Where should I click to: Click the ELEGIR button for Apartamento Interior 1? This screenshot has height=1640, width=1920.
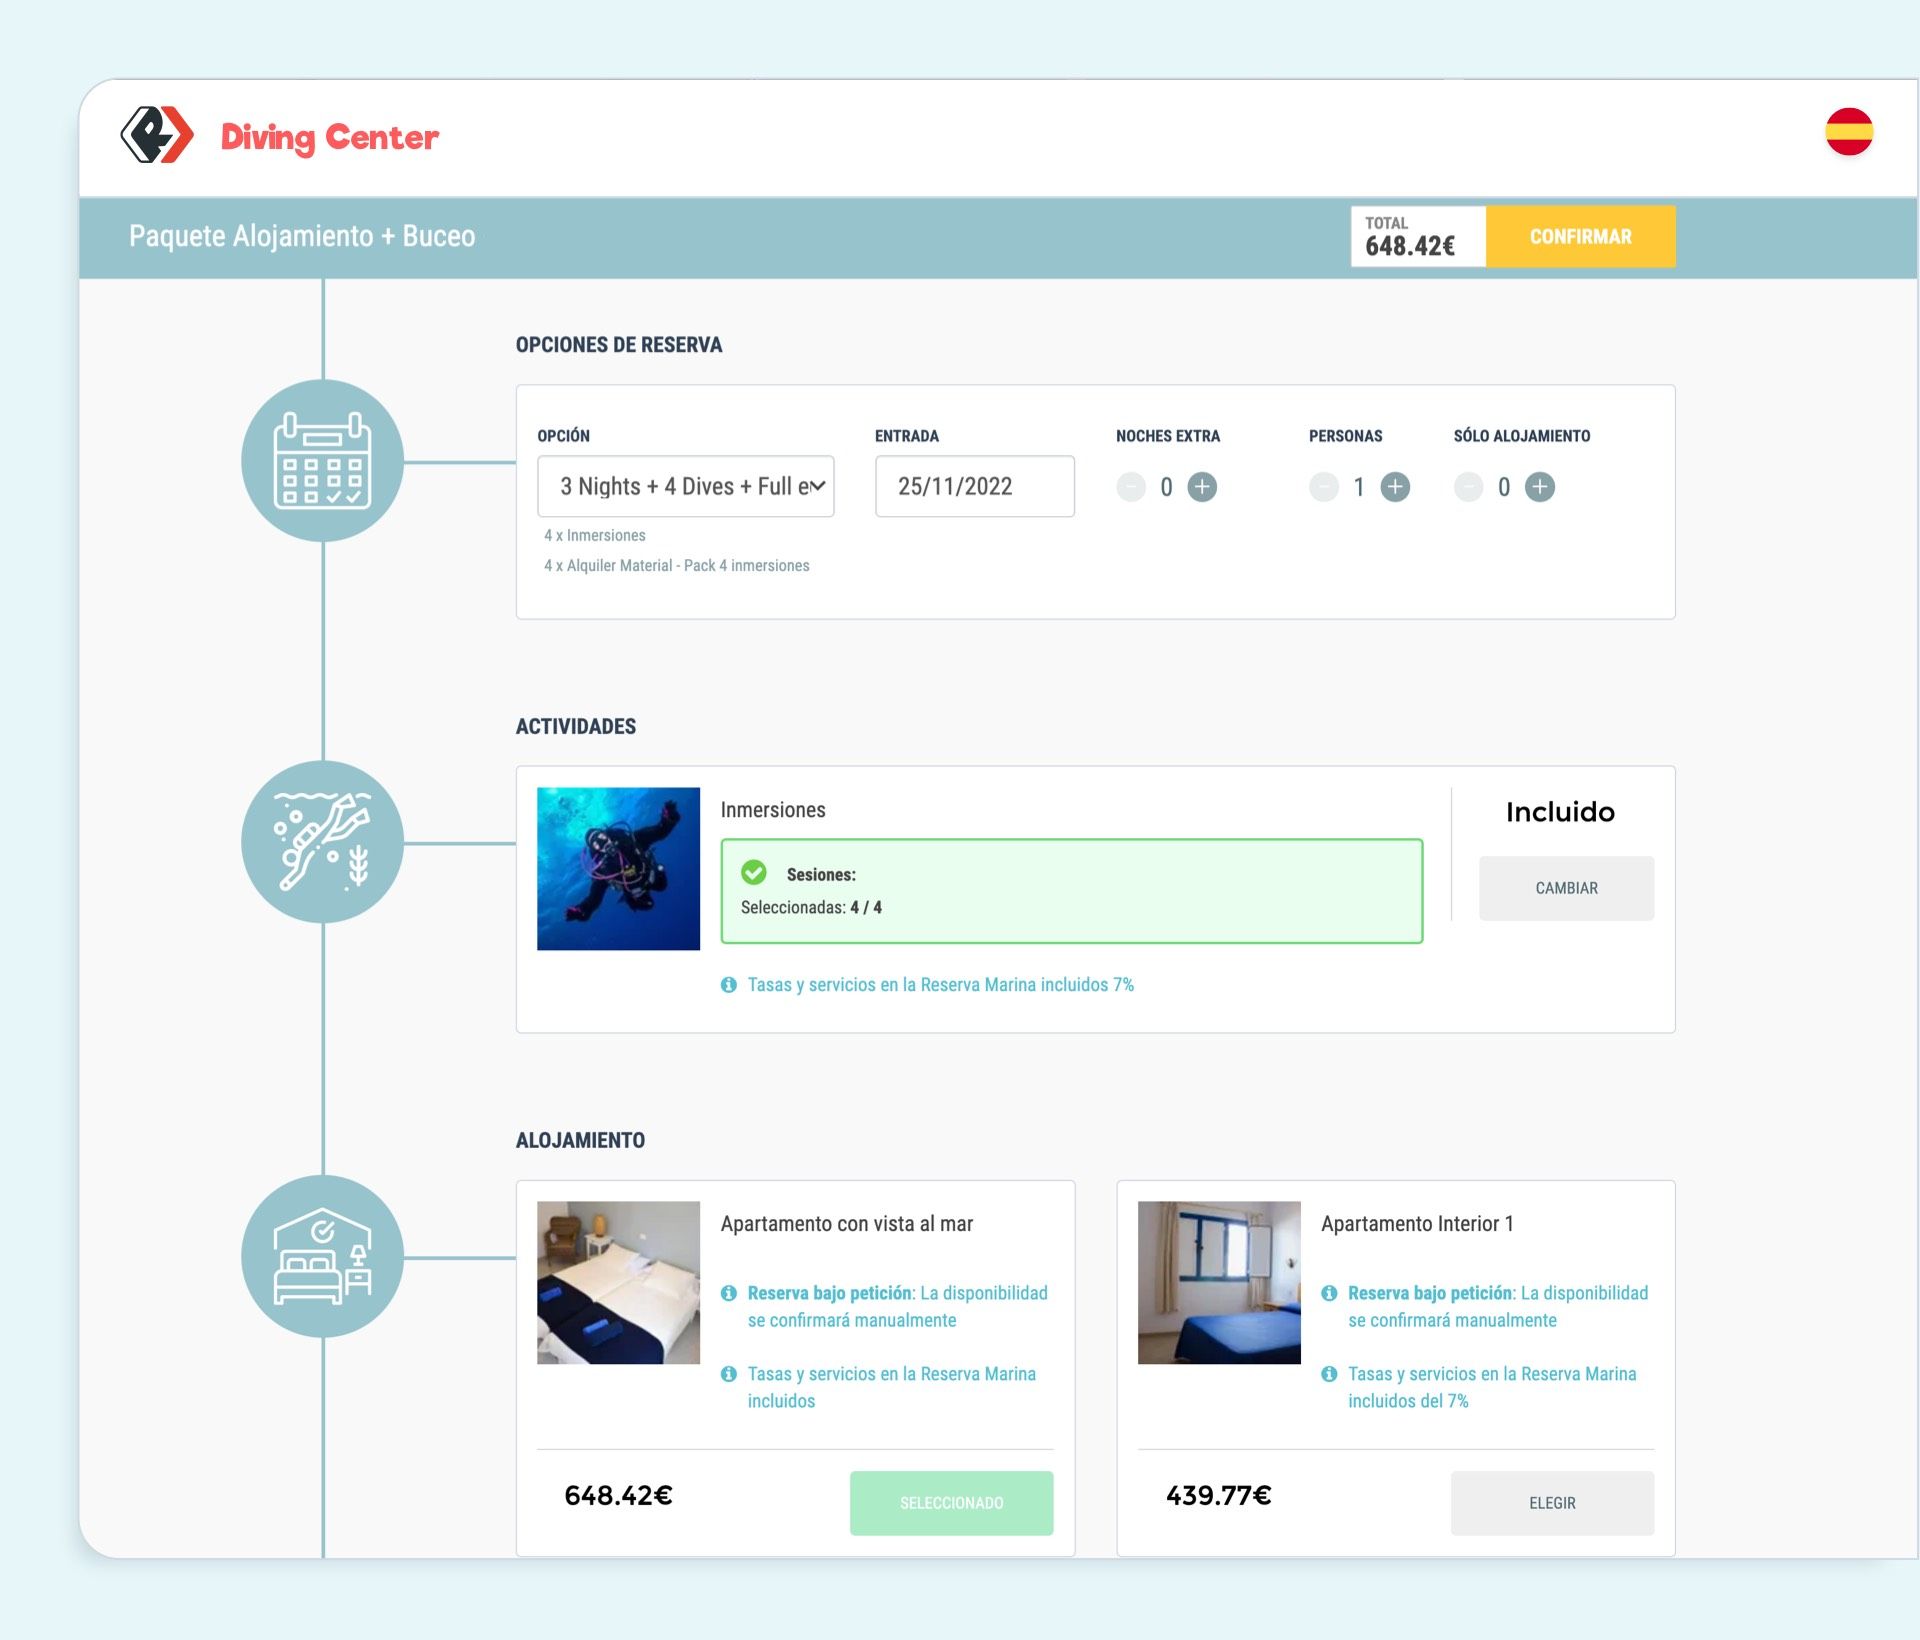coord(1552,1502)
